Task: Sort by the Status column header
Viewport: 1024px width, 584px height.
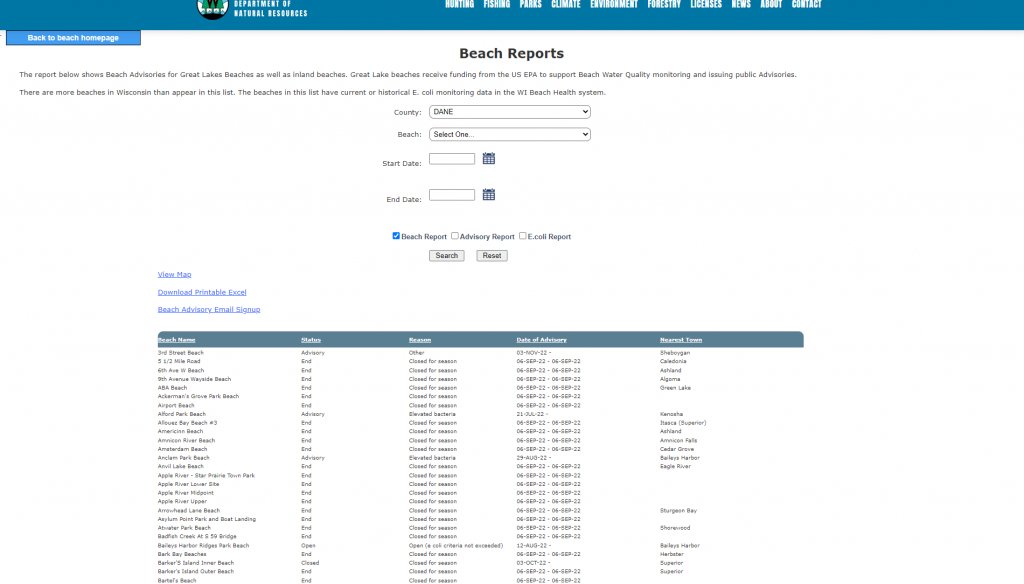Action: point(311,340)
